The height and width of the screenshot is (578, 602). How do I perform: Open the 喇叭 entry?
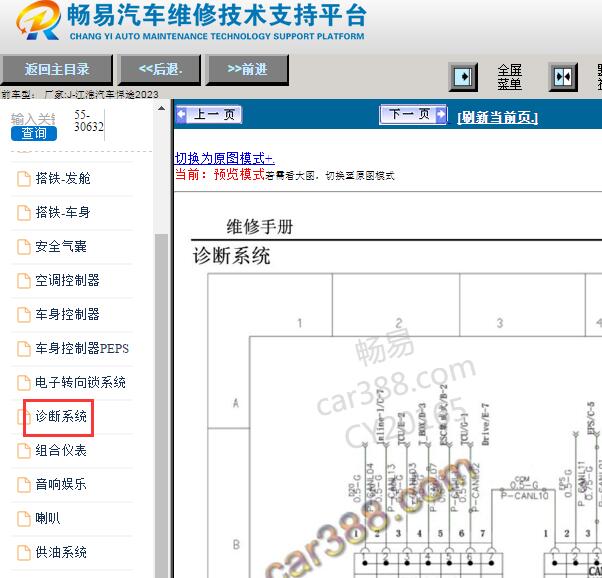tap(48, 518)
